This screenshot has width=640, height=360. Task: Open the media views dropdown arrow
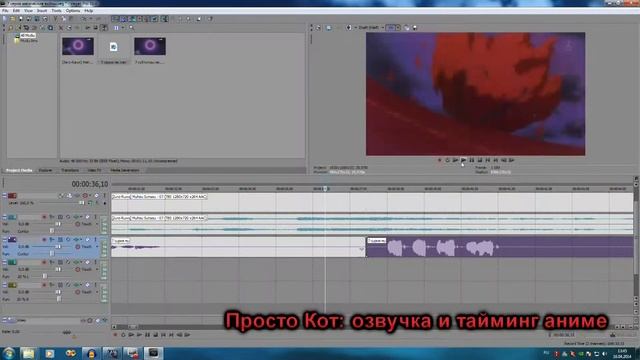coord(123,28)
